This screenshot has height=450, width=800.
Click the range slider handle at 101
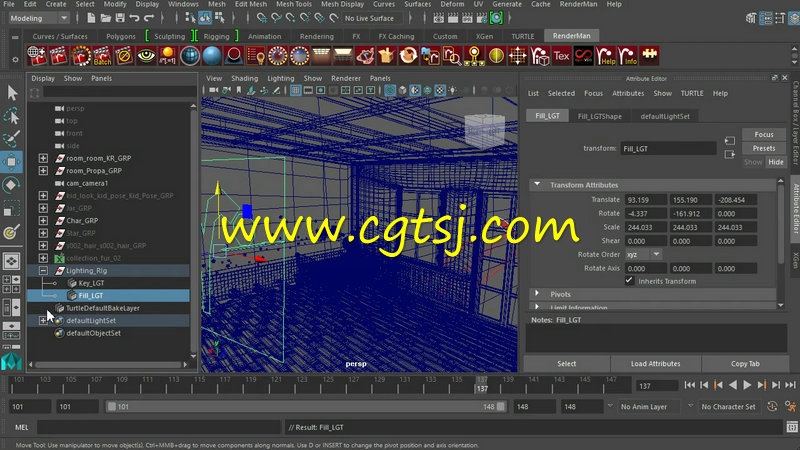(112, 407)
